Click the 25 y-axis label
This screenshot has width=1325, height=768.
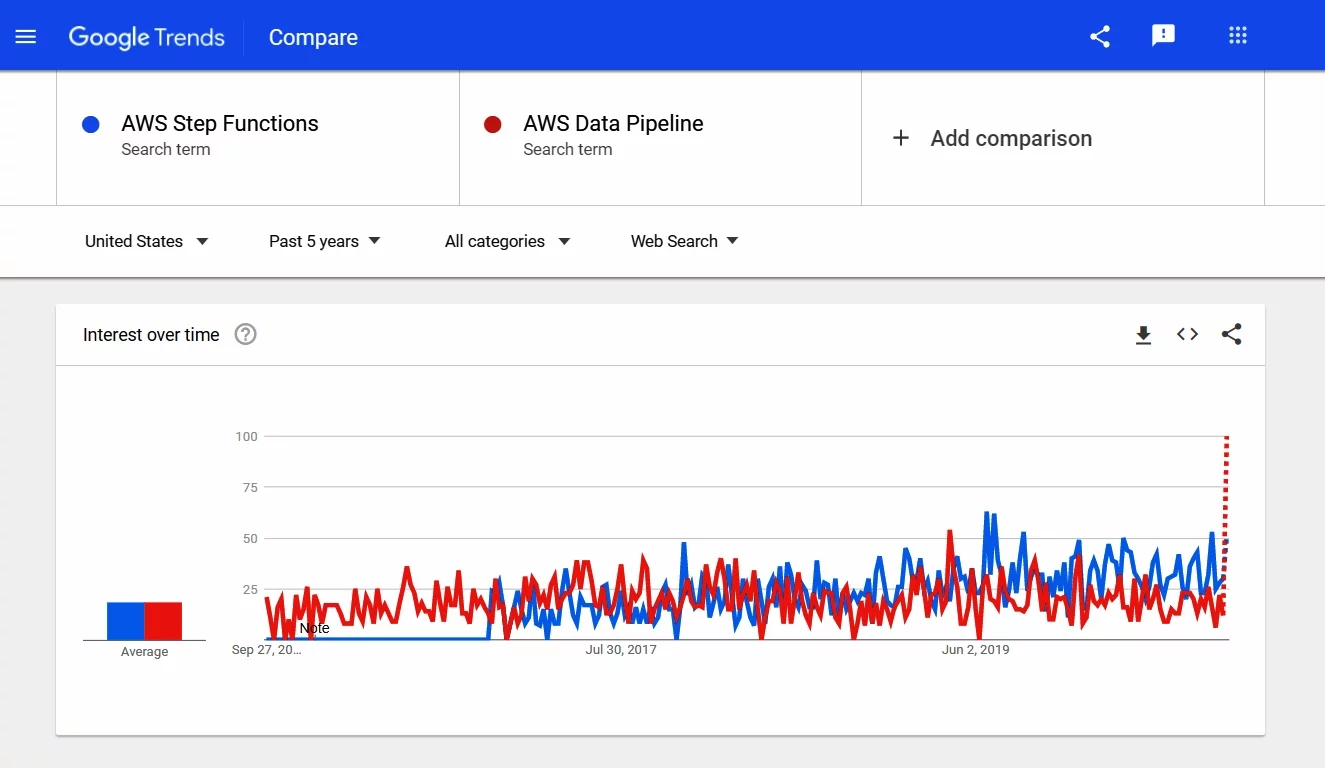250,589
